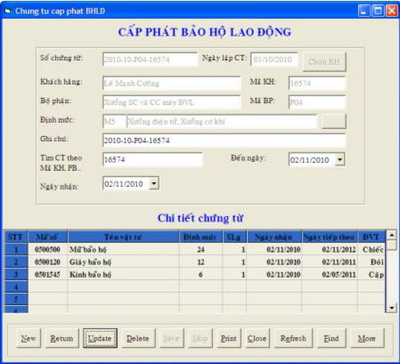Click next date 02/05/2011
The image size is (400, 364).
coord(330,274)
